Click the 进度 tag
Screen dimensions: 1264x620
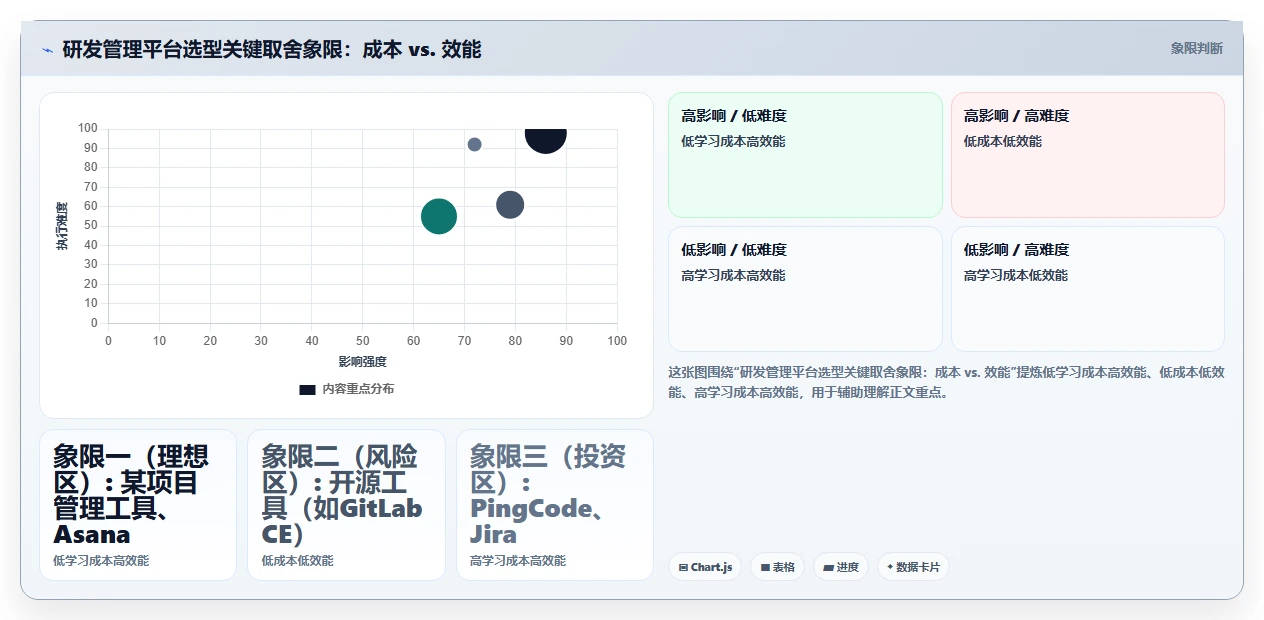pos(841,567)
